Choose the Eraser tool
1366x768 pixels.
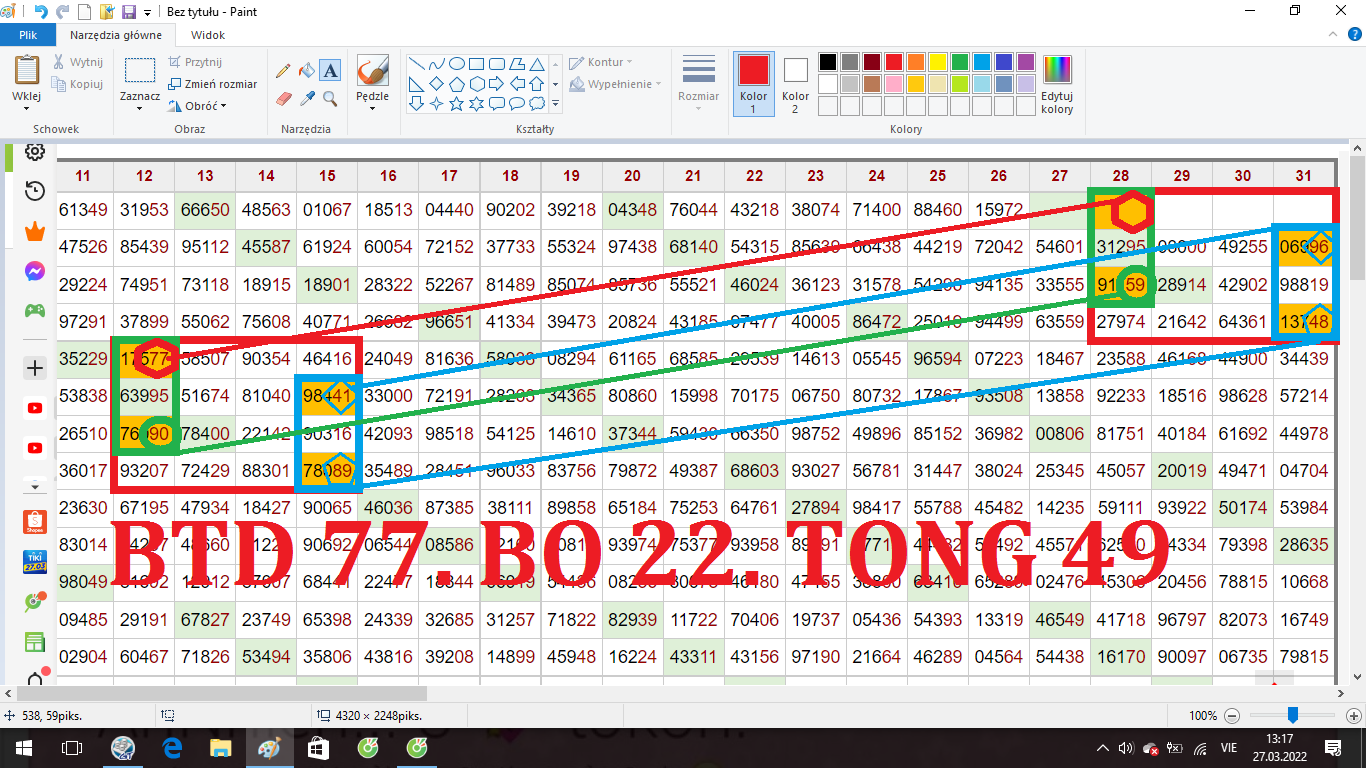coord(283,98)
